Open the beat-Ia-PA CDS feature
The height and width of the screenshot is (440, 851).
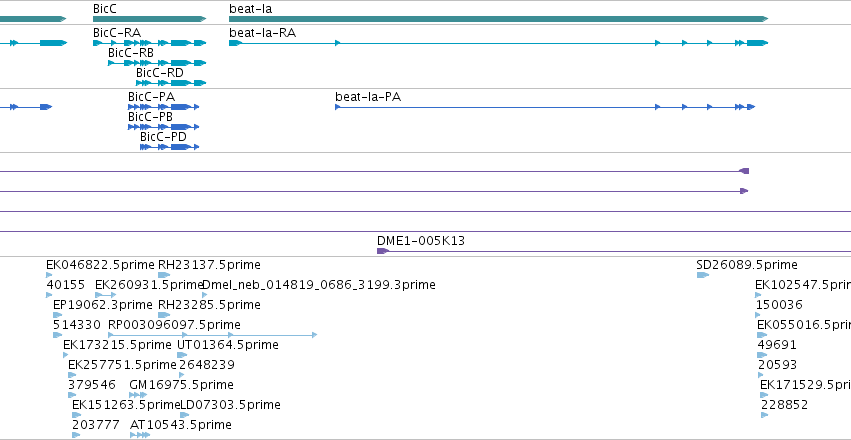tap(545, 107)
